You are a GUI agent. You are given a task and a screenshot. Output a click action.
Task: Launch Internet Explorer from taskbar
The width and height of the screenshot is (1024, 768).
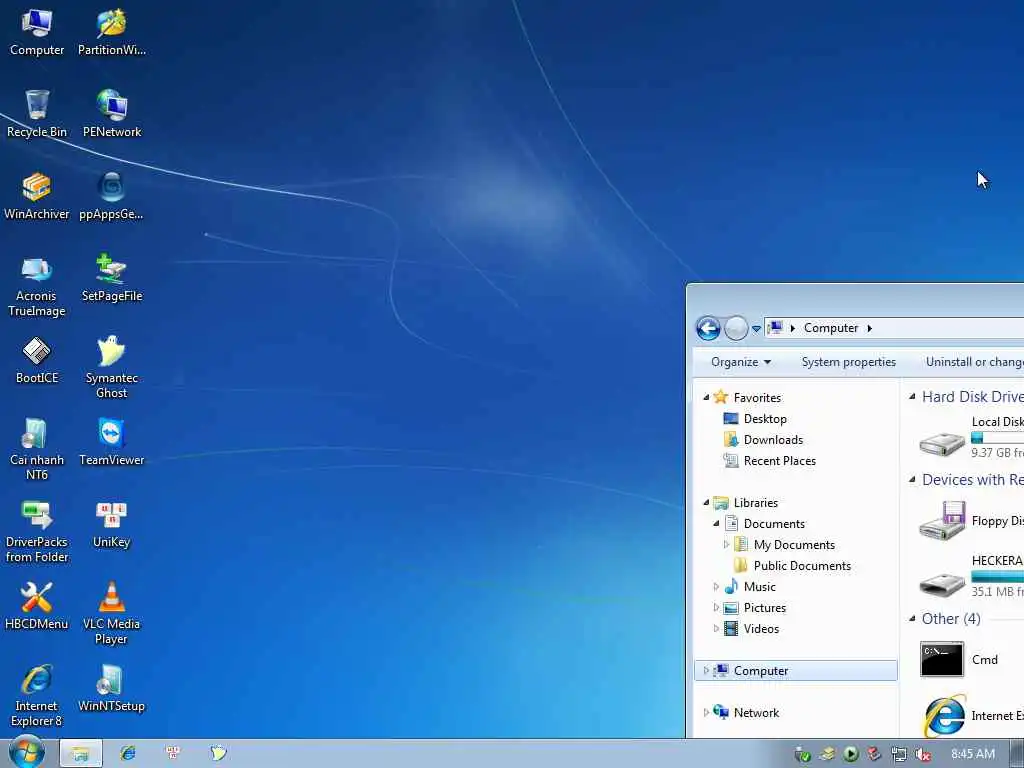pos(127,753)
